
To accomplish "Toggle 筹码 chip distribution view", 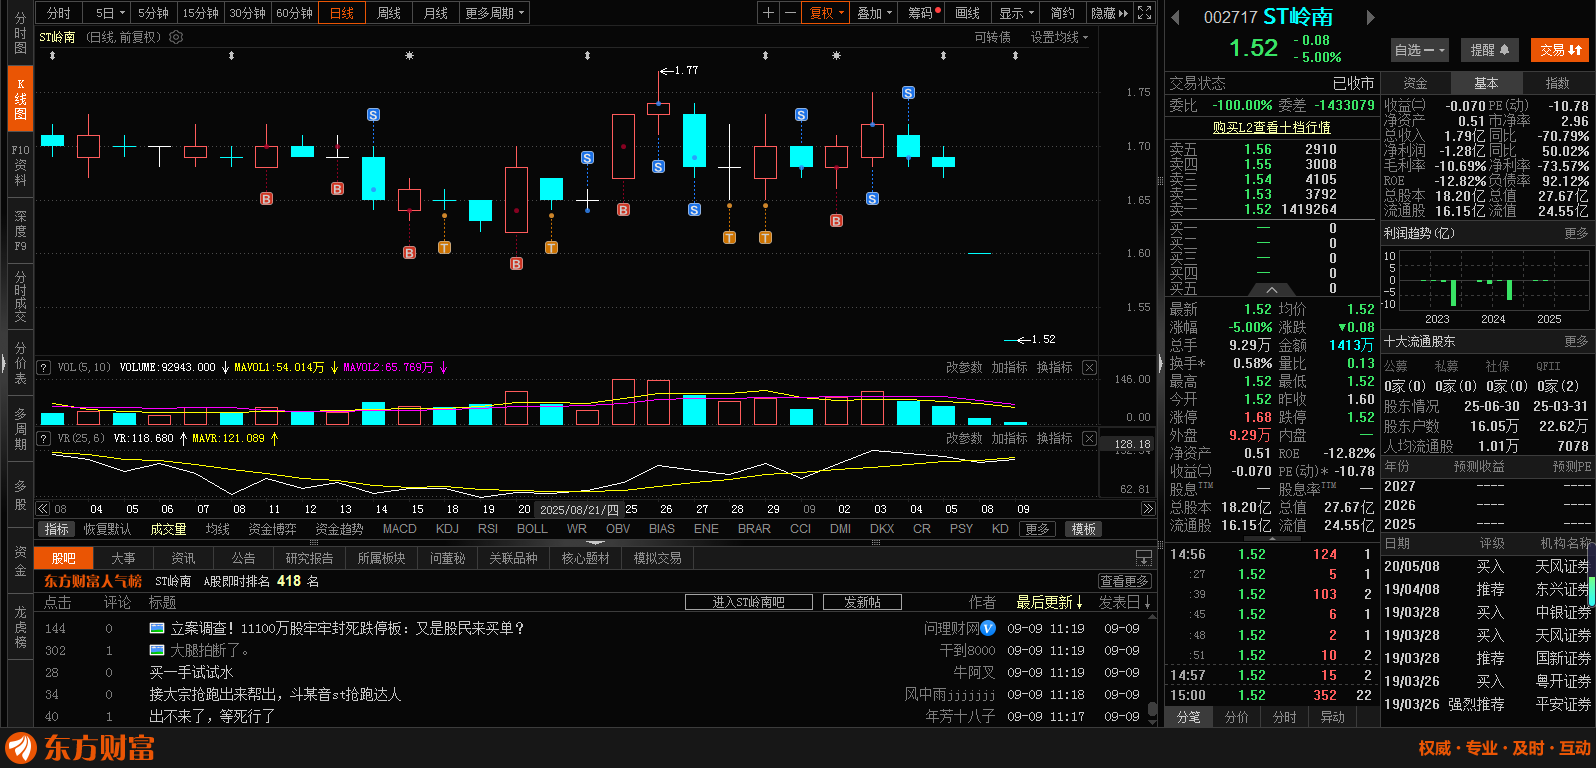I will (x=922, y=13).
